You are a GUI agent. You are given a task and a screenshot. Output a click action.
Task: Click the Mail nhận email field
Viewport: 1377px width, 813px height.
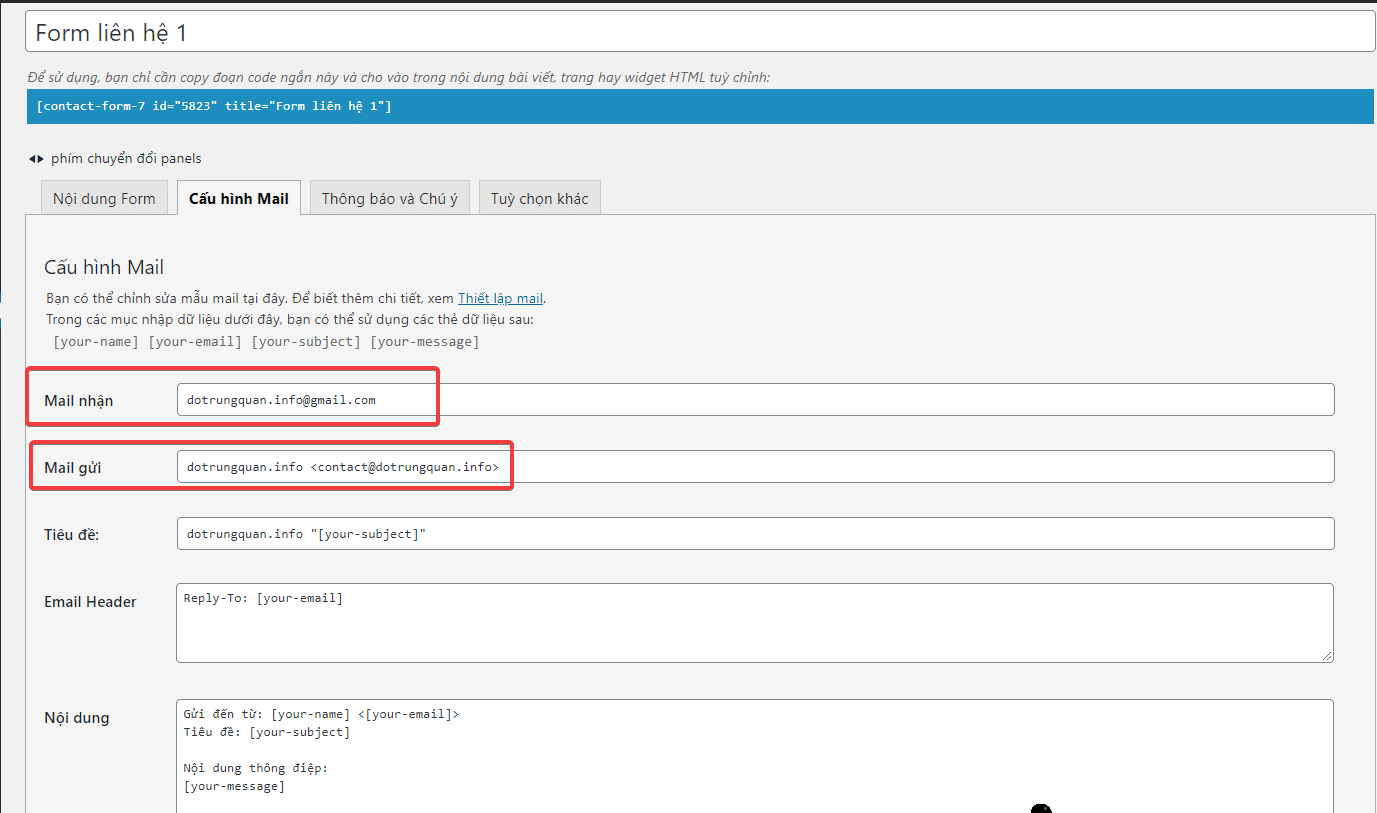pos(755,400)
